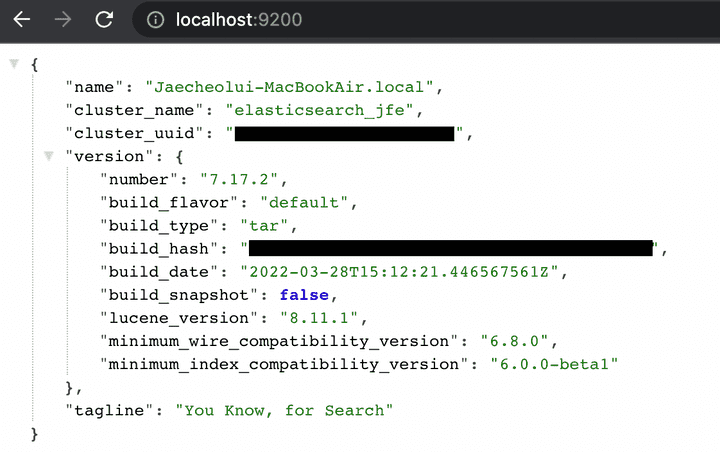Click the "number" key

click(x=139, y=180)
